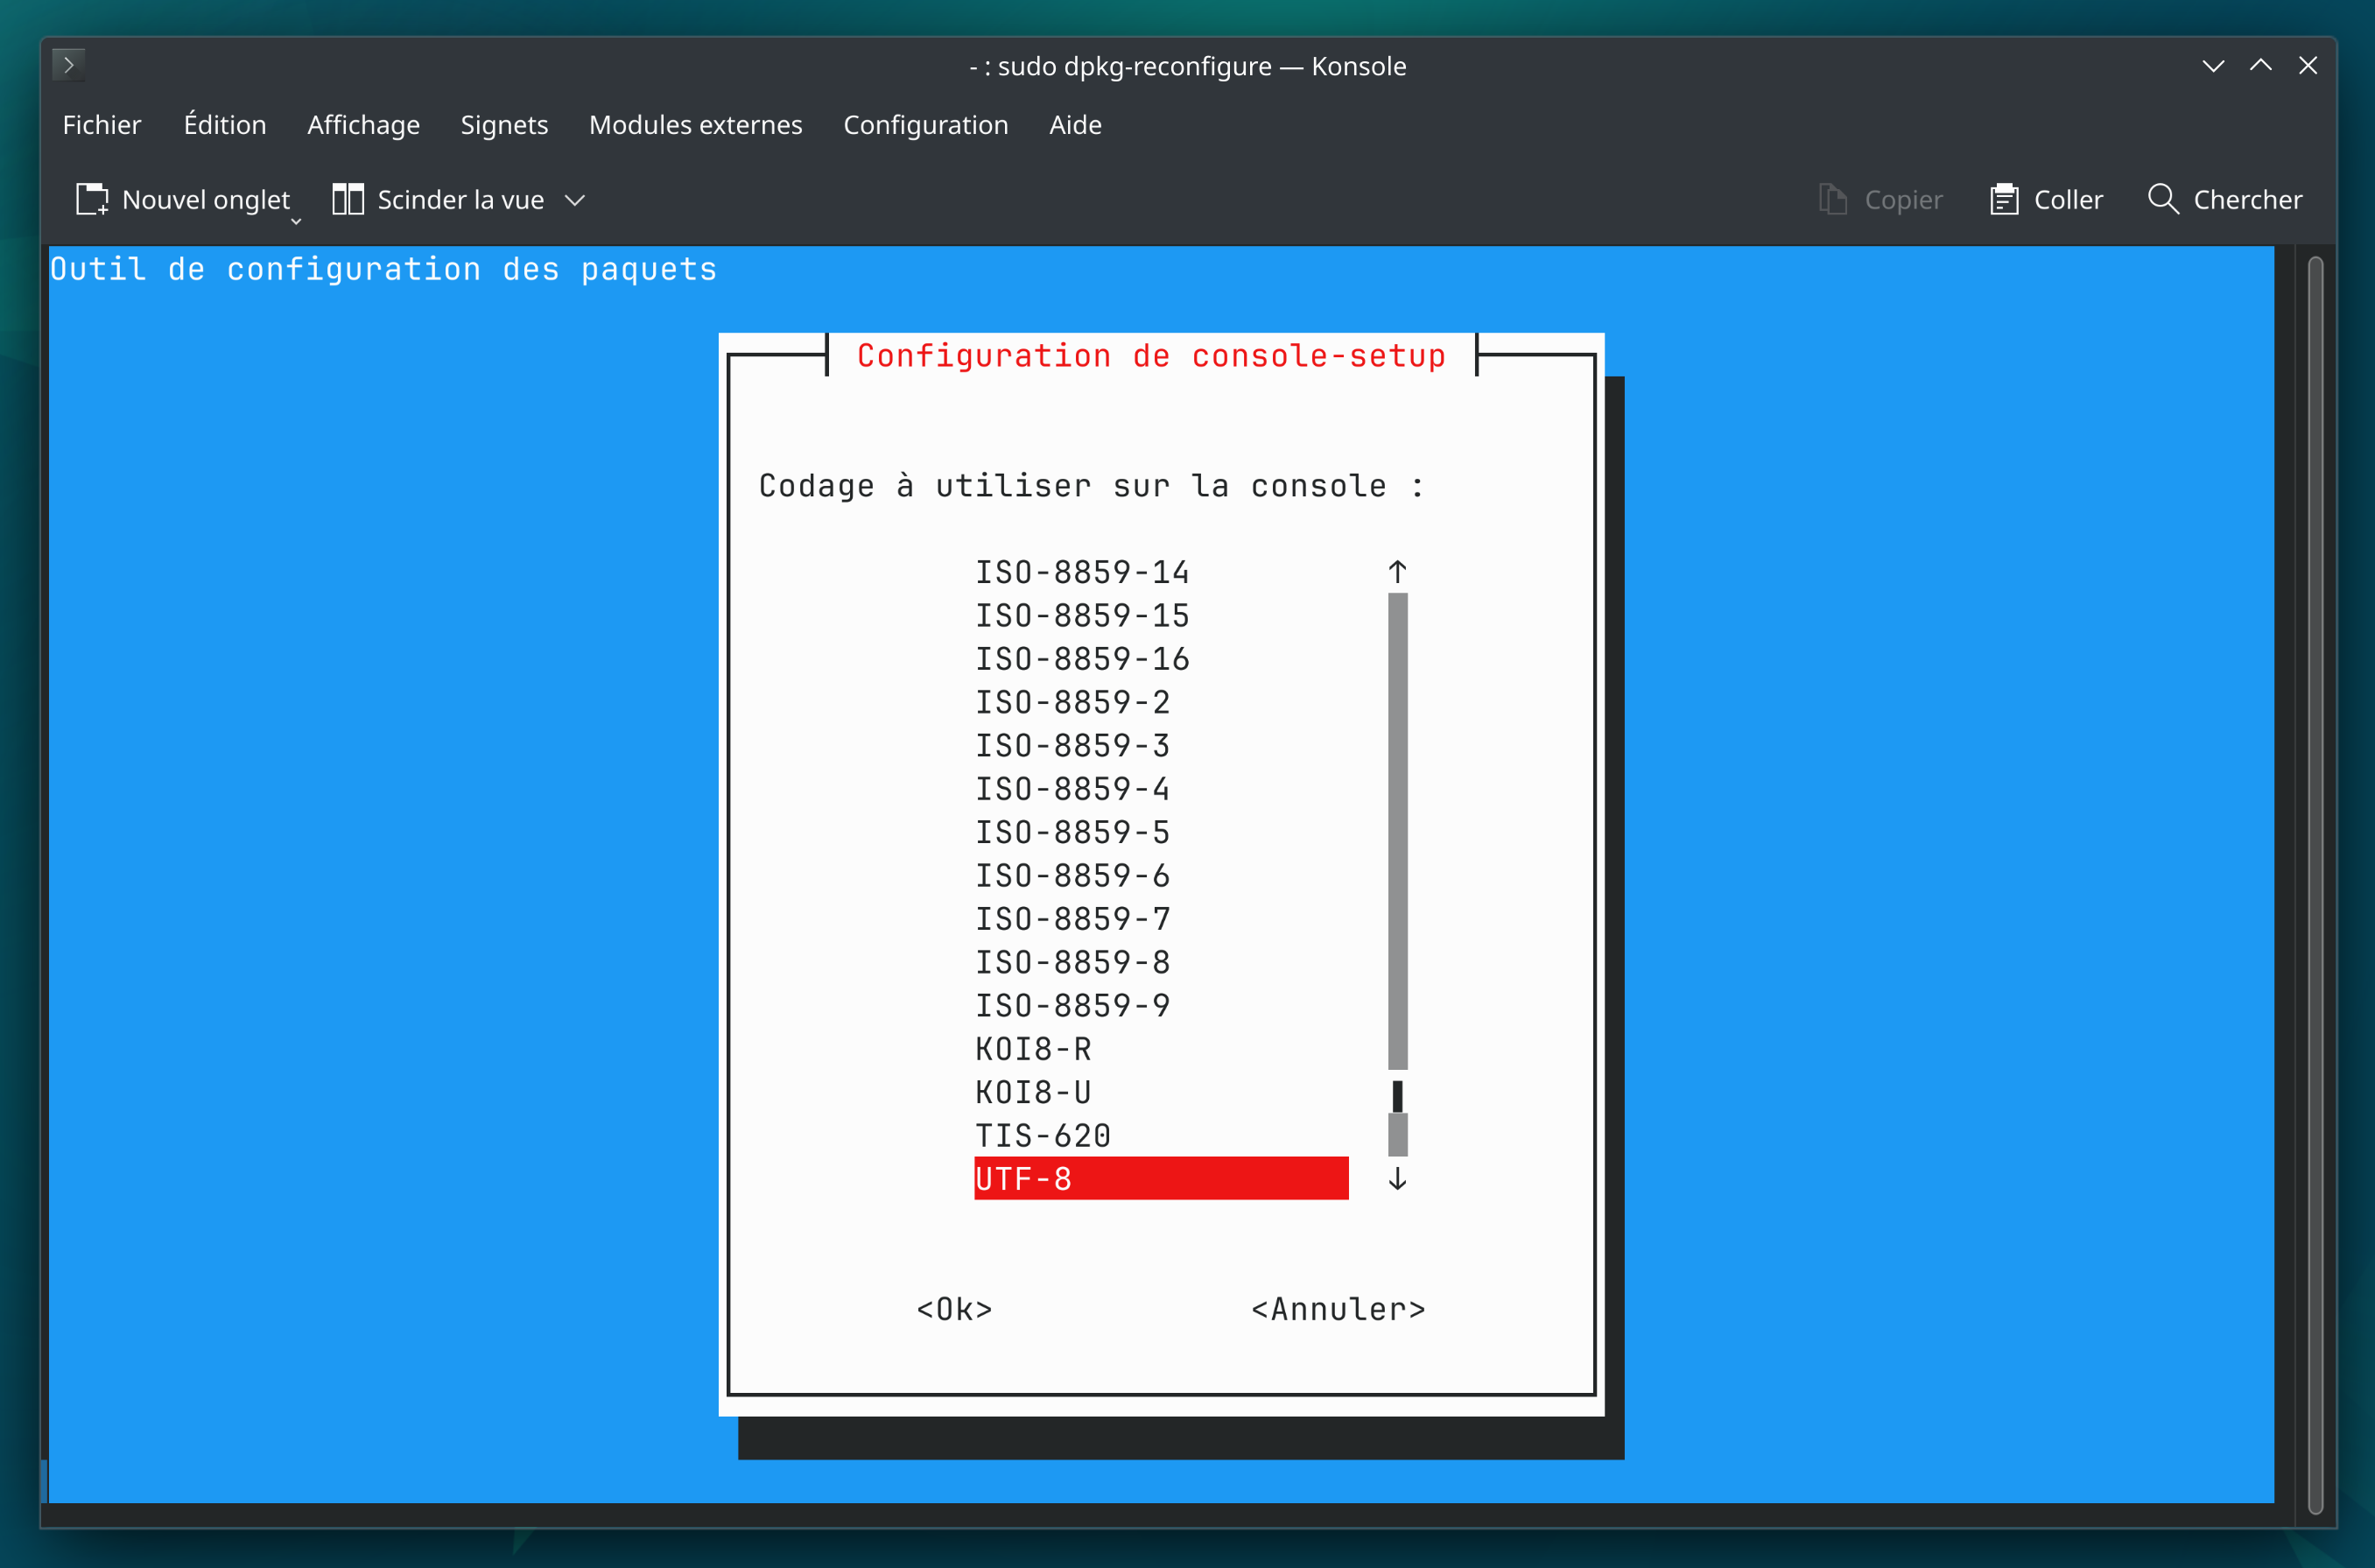This screenshot has height=1568, width=2375.
Task: Close the Konsole window
Action: (2308, 66)
